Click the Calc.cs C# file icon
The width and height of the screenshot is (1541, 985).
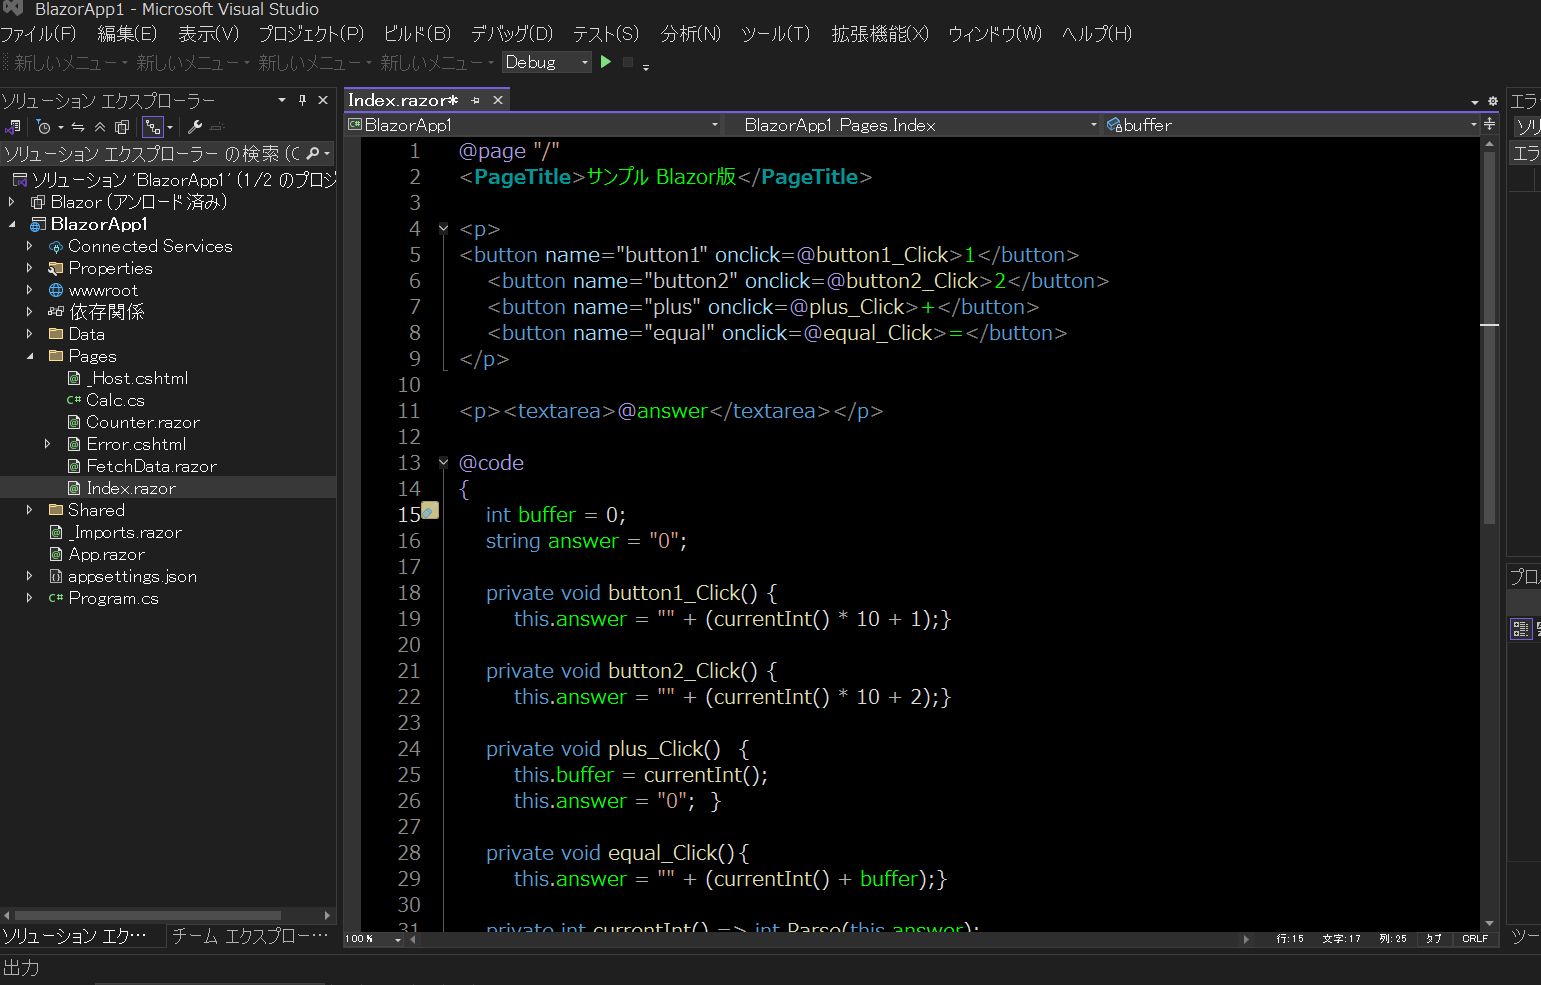pos(74,400)
